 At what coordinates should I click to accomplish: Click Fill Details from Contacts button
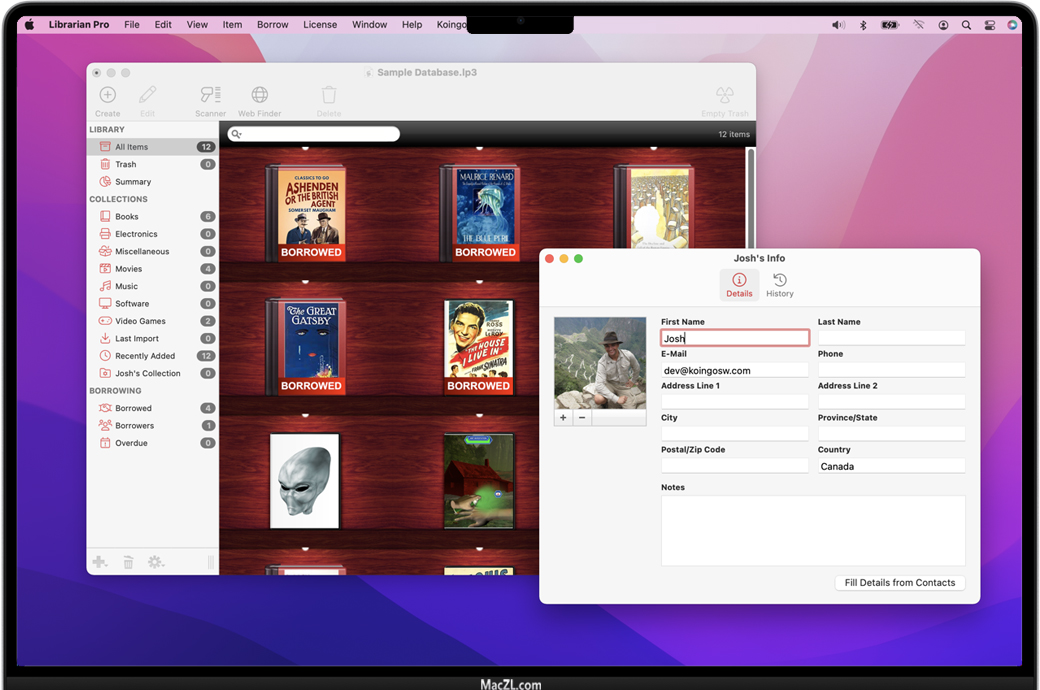[x=899, y=582]
